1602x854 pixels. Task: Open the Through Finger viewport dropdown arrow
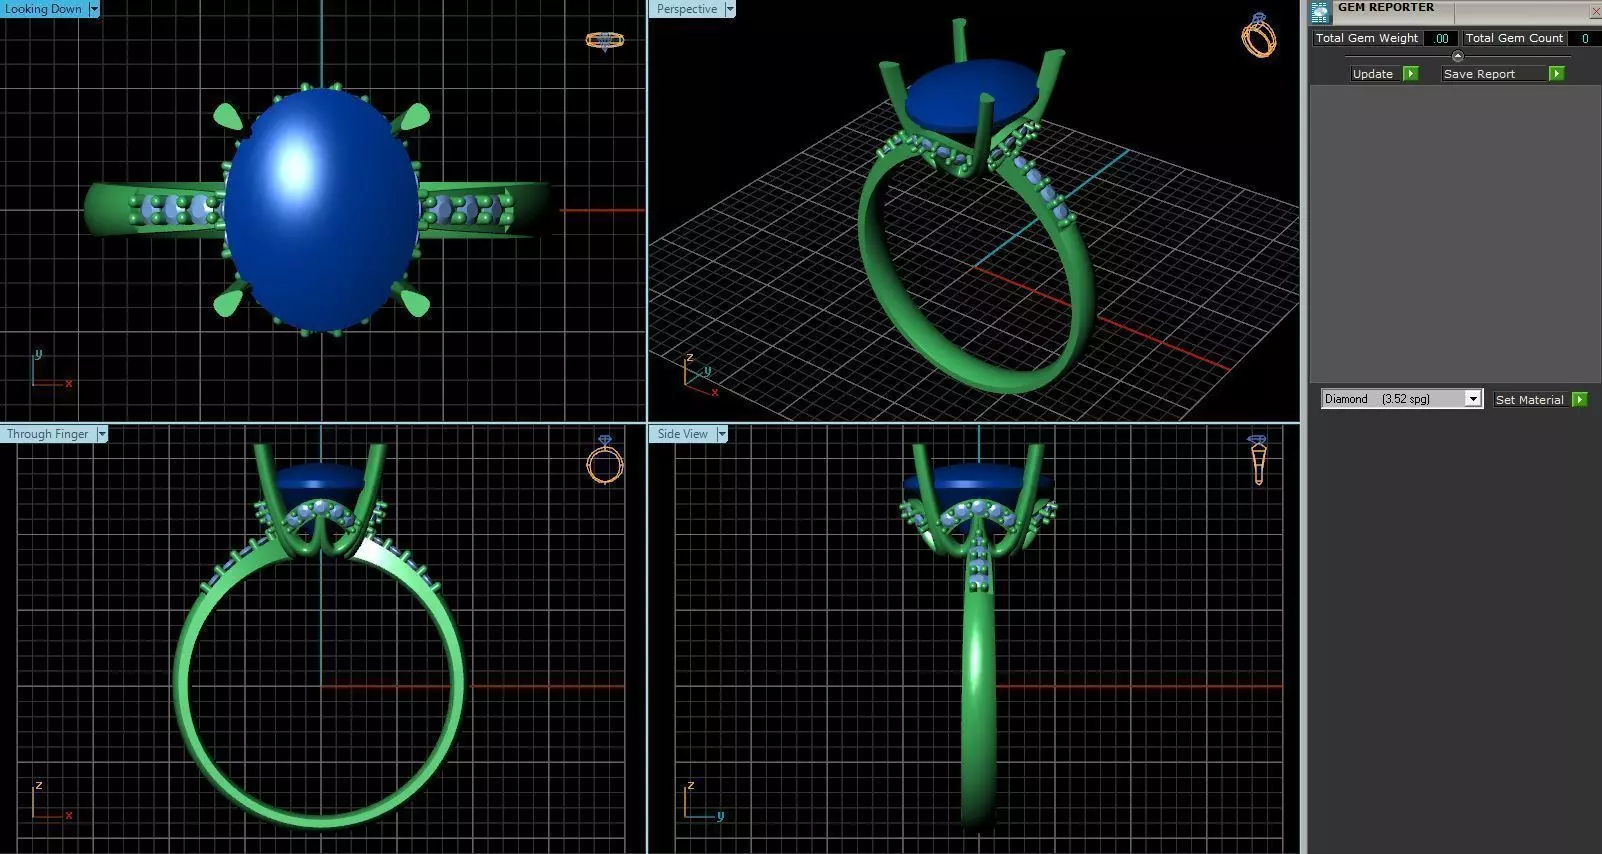click(x=102, y=434)
